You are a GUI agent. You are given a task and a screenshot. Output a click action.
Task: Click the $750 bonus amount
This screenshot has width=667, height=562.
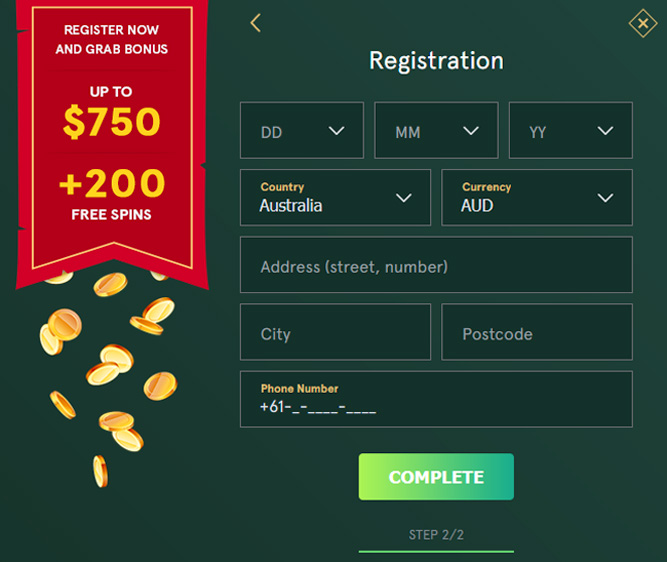point(111,122)
